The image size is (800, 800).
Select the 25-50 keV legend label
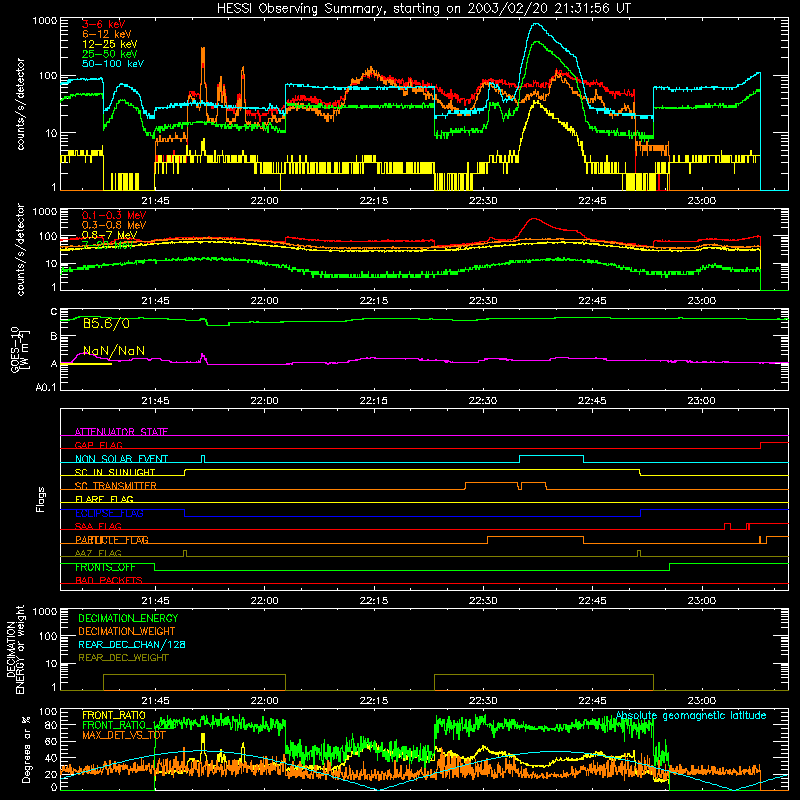110,54
